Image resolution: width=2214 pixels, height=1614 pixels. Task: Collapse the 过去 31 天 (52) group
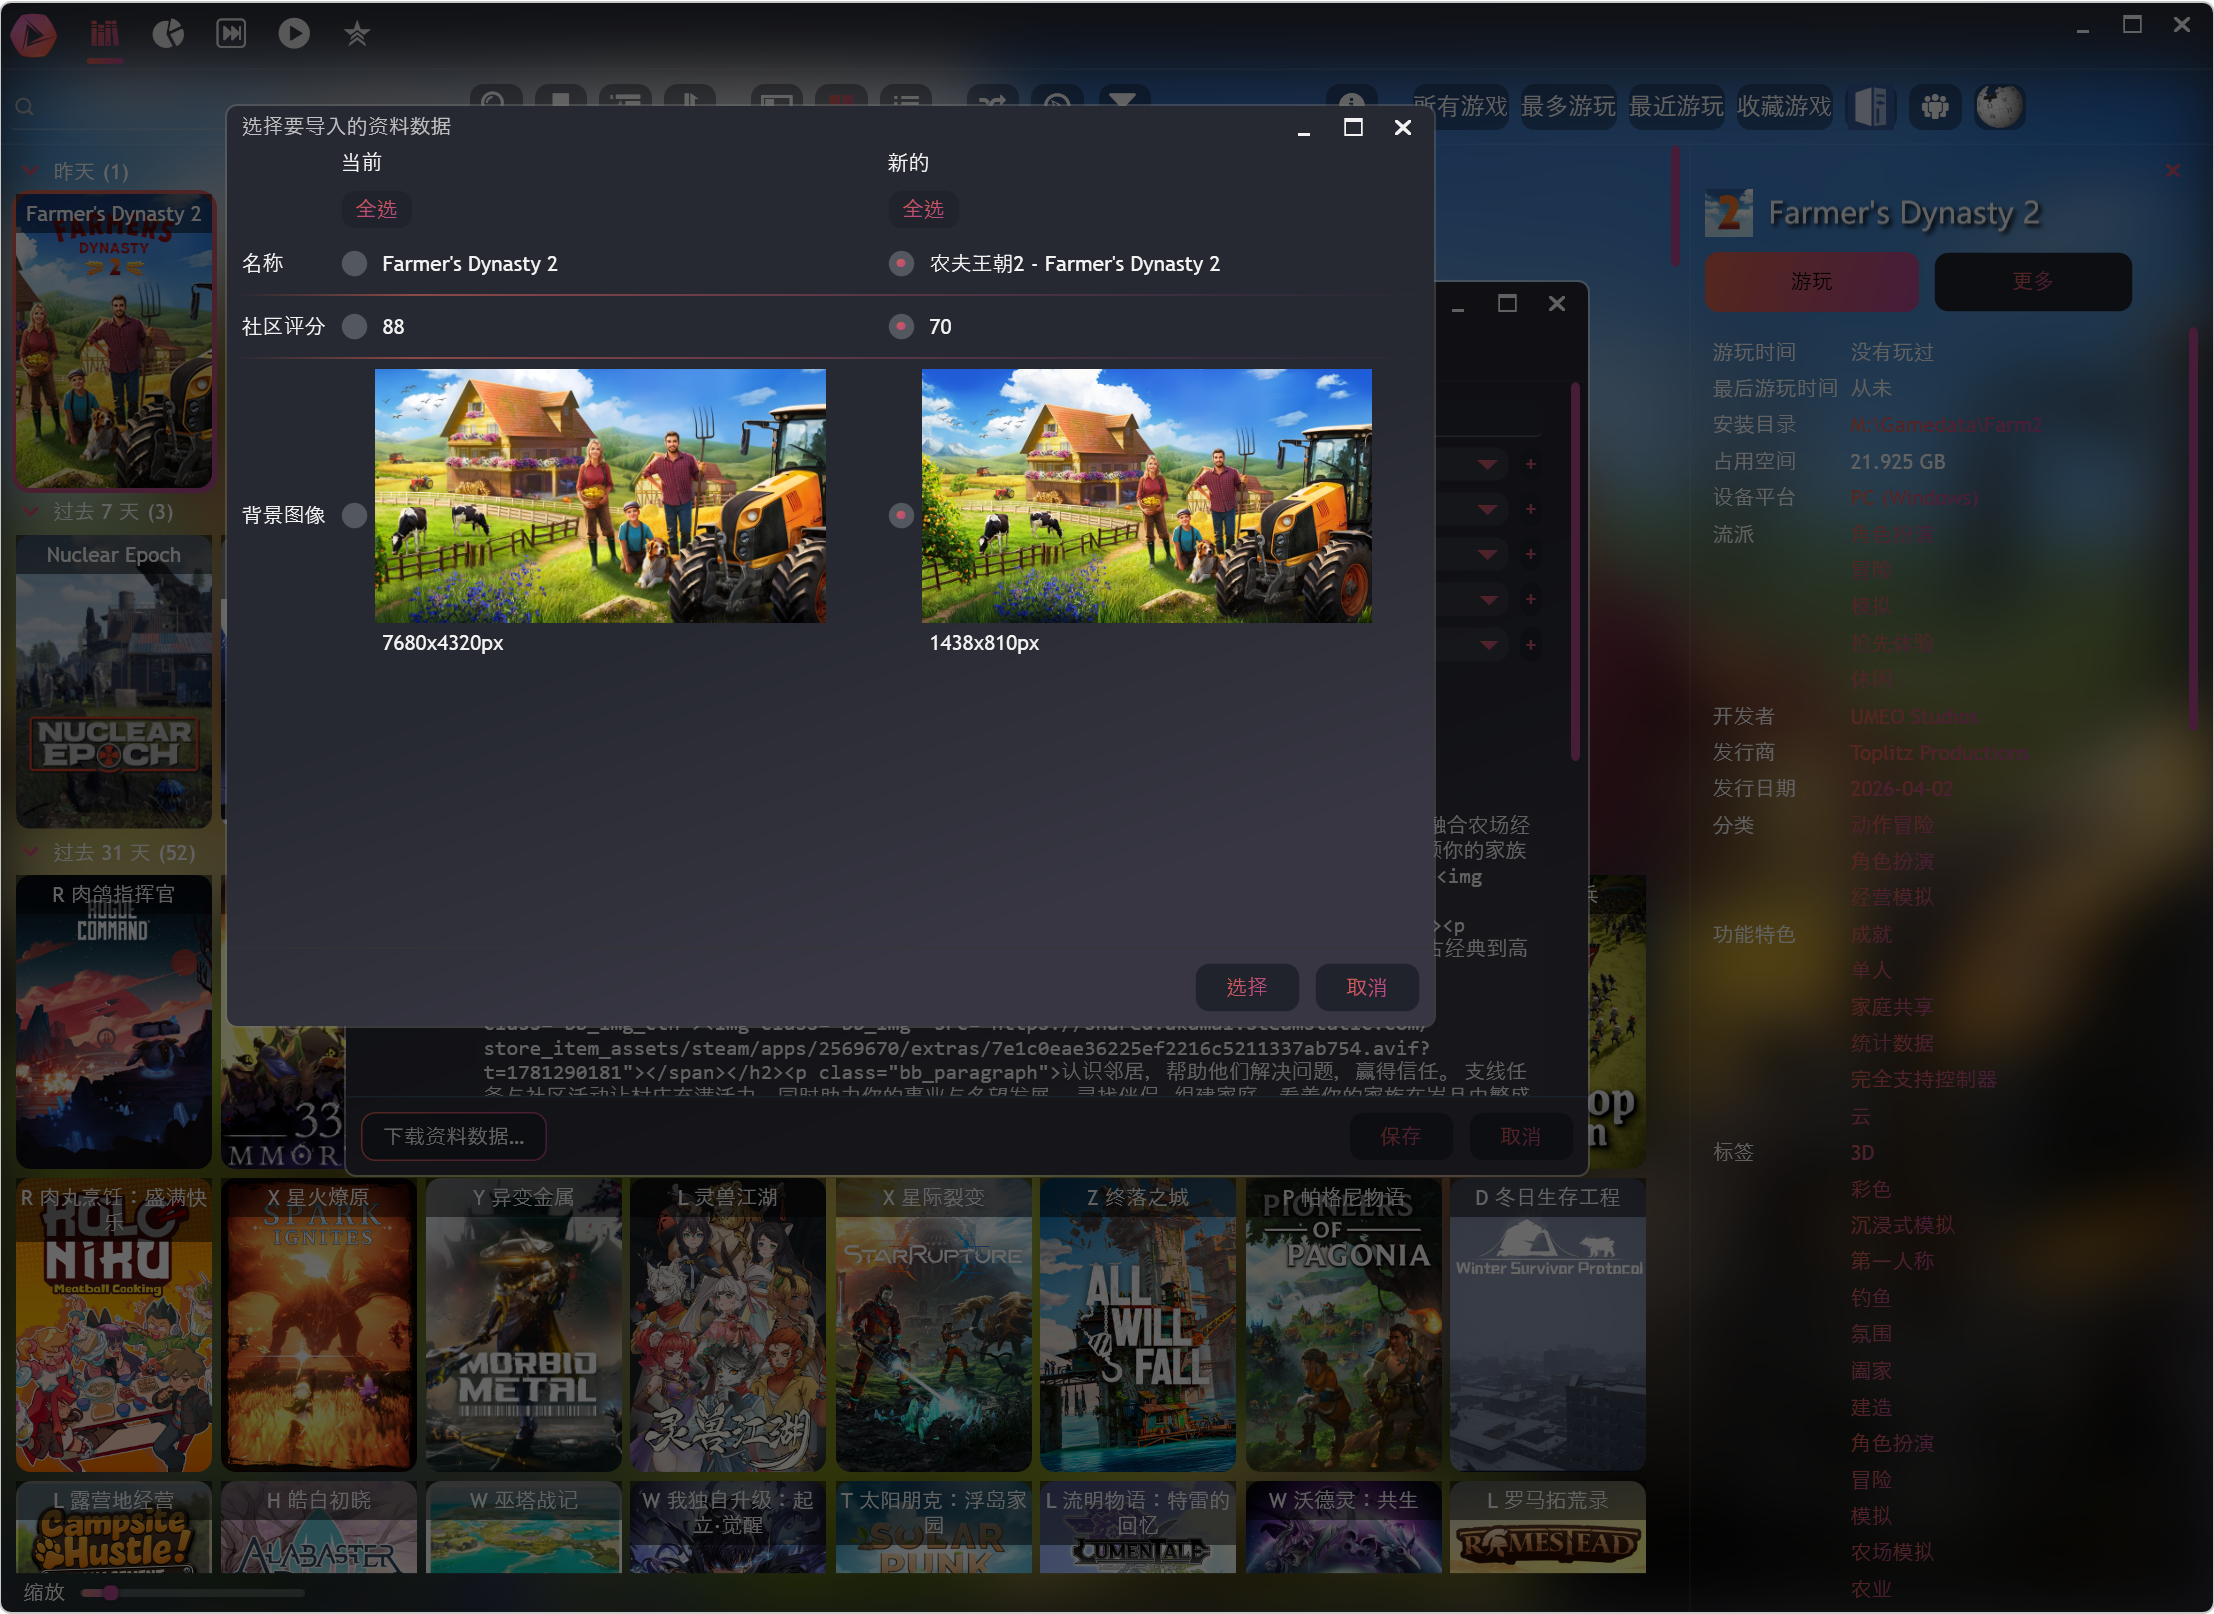pos(30,853)
